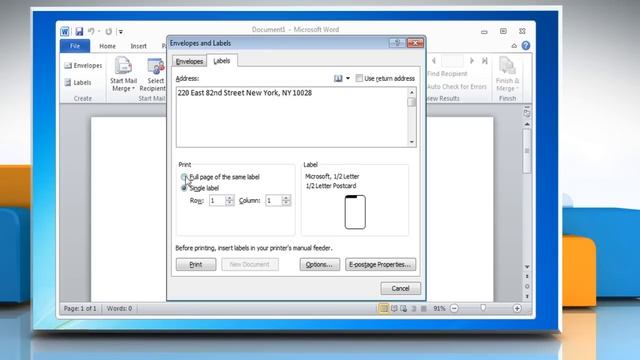Open Start Mail Merge dropdown
The height and width of the screenshot is (360, 640).
[x=123, y=75]
